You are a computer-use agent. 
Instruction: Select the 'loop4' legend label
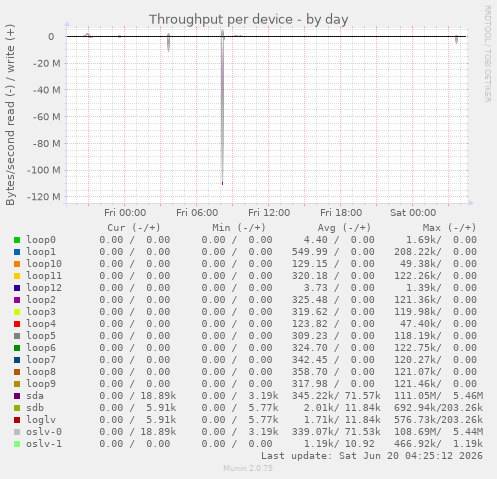[41, 324]
